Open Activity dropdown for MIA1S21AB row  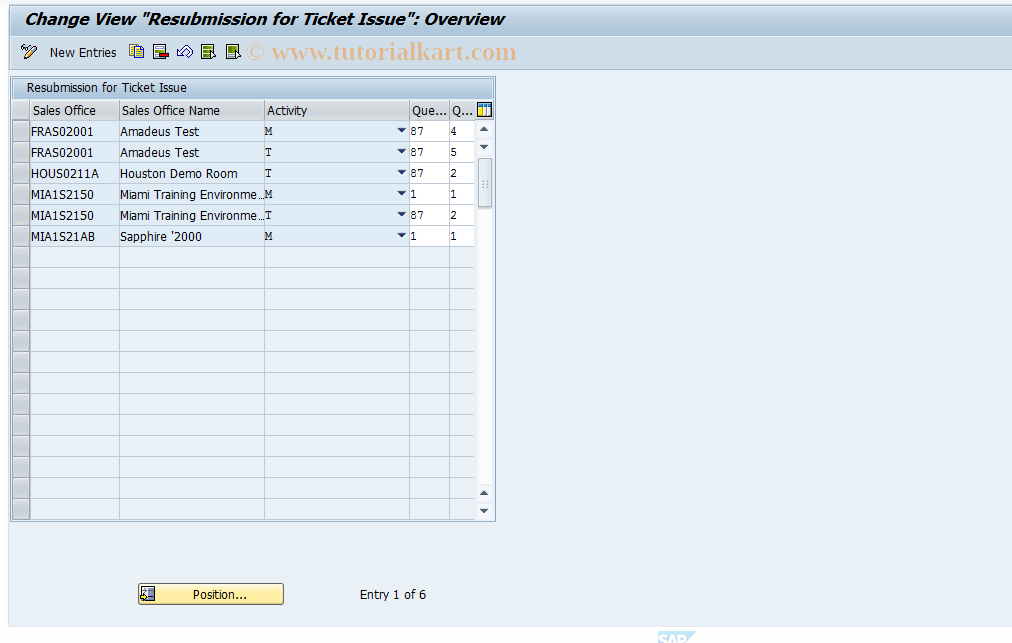point(401,236)
